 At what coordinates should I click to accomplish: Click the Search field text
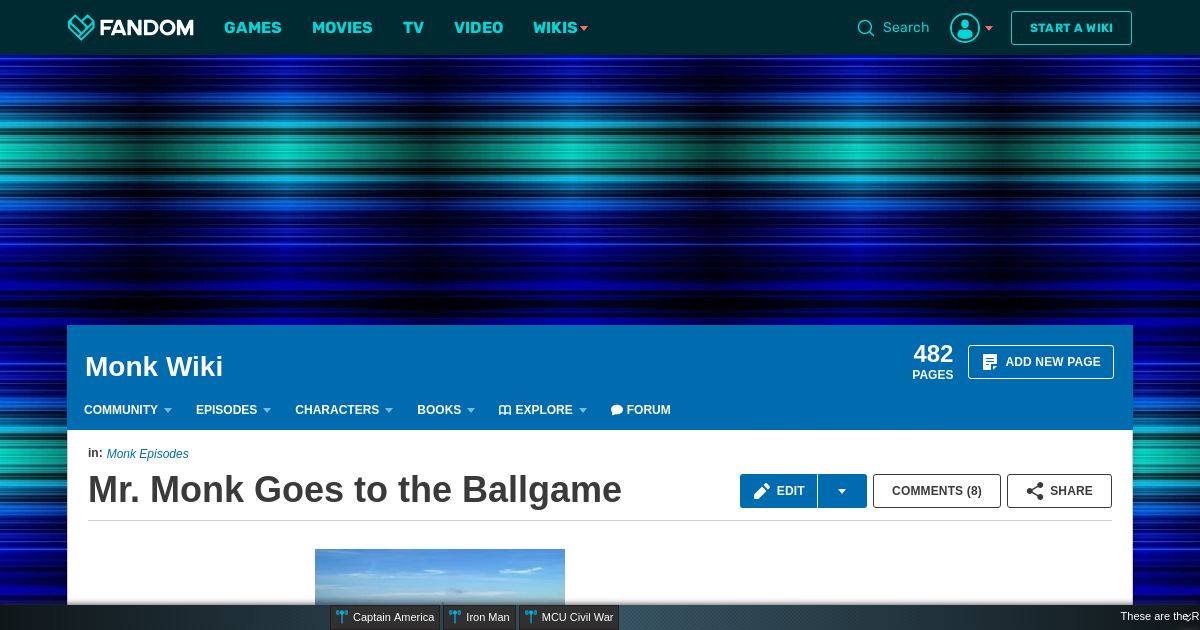click(x=906, y=28)
